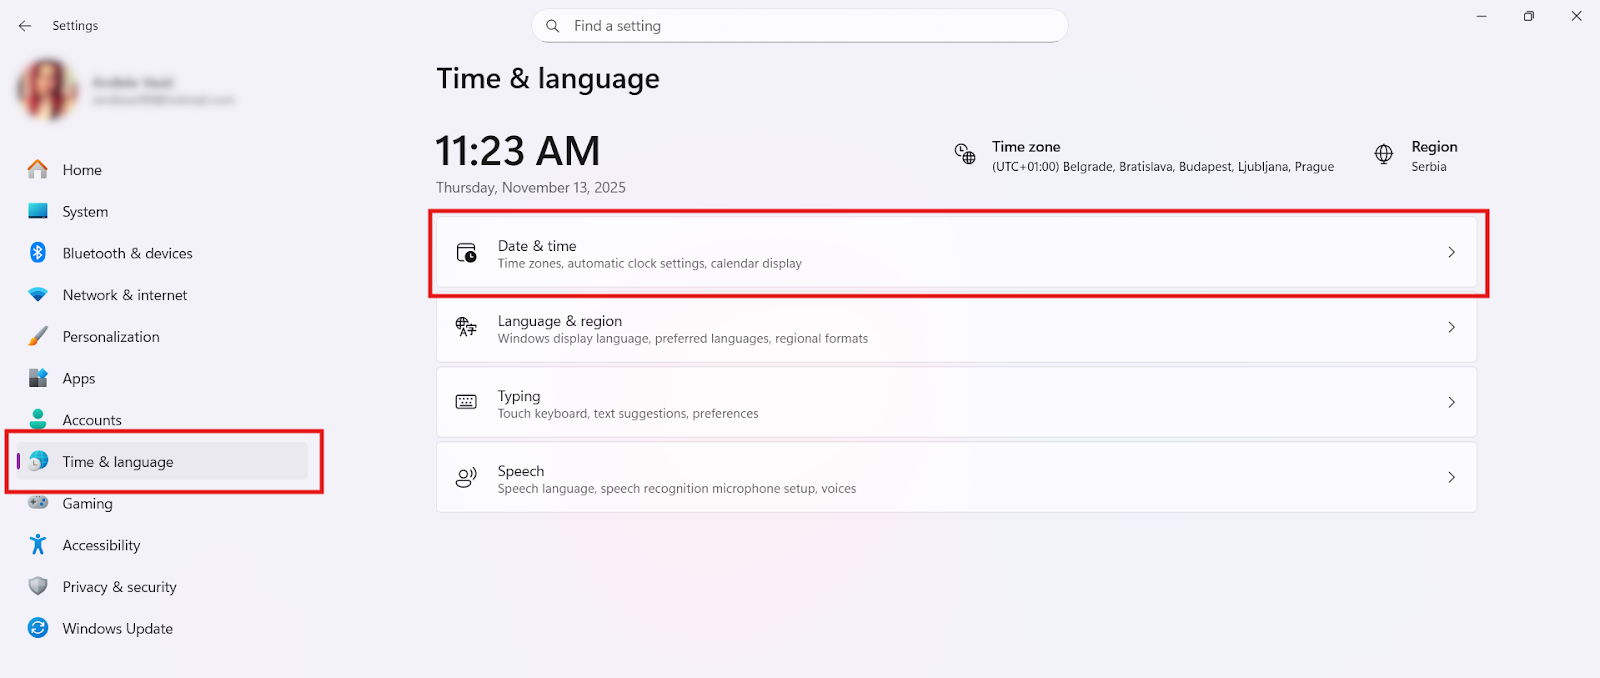
Task: Click the date Thursday, November 13, 2025
Action: click(x=531, y=188)
